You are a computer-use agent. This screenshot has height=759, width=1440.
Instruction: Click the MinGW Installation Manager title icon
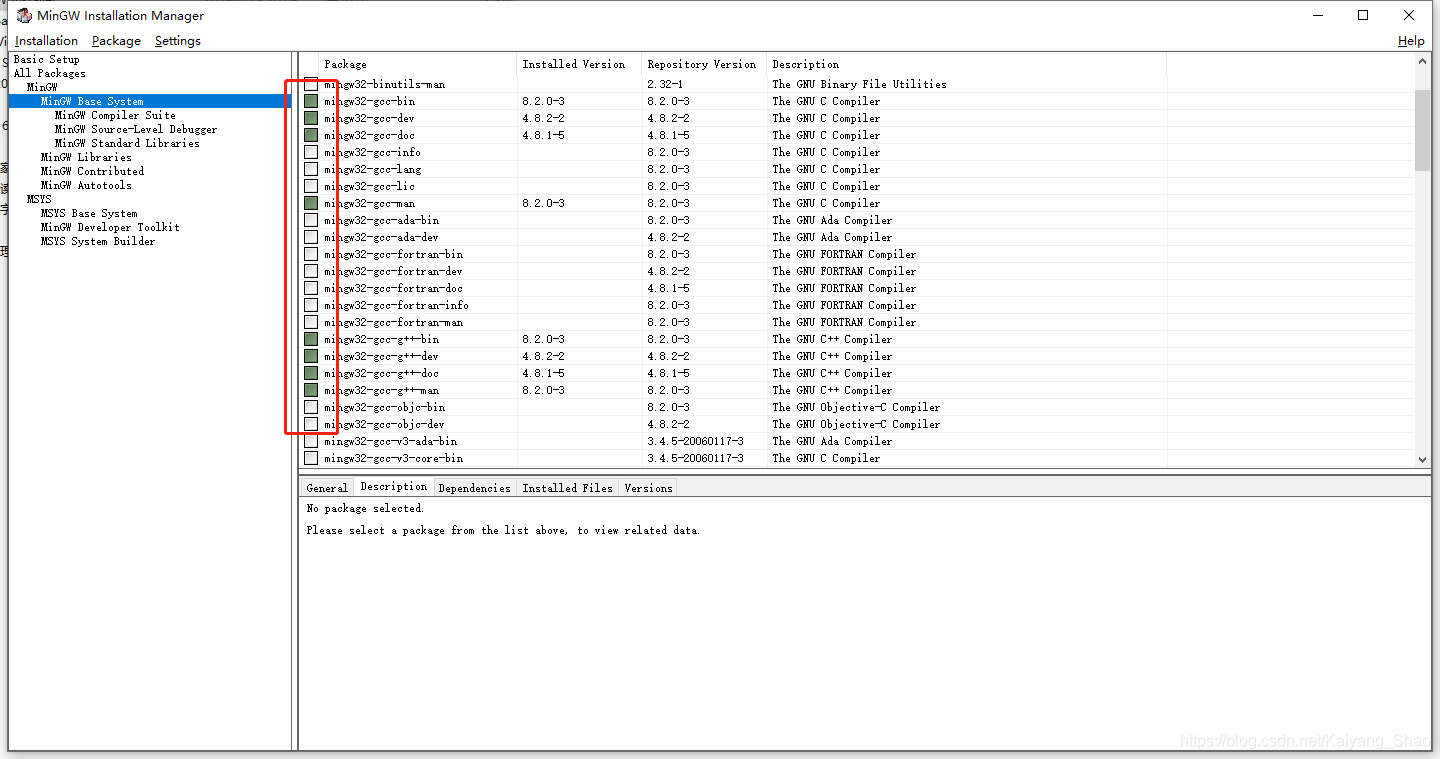coord(24,15)
